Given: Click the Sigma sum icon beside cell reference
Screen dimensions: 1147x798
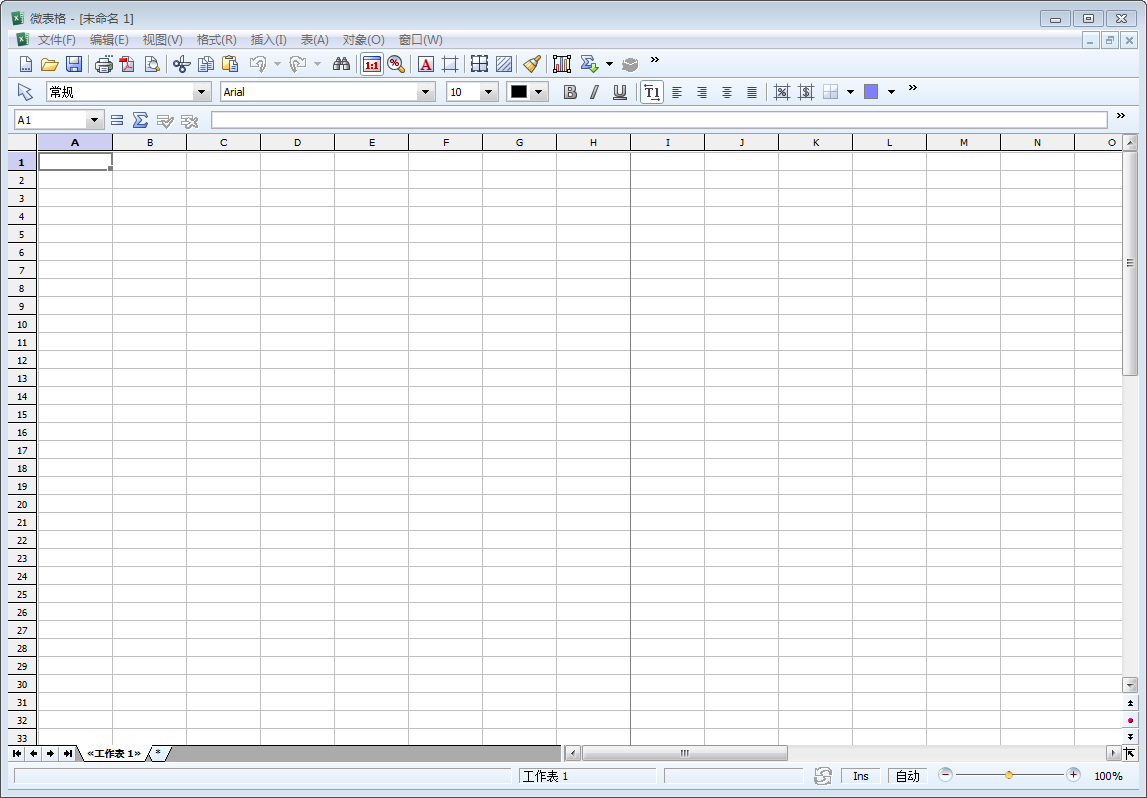Looking at the screenshot, I should (x=140, y=120).
